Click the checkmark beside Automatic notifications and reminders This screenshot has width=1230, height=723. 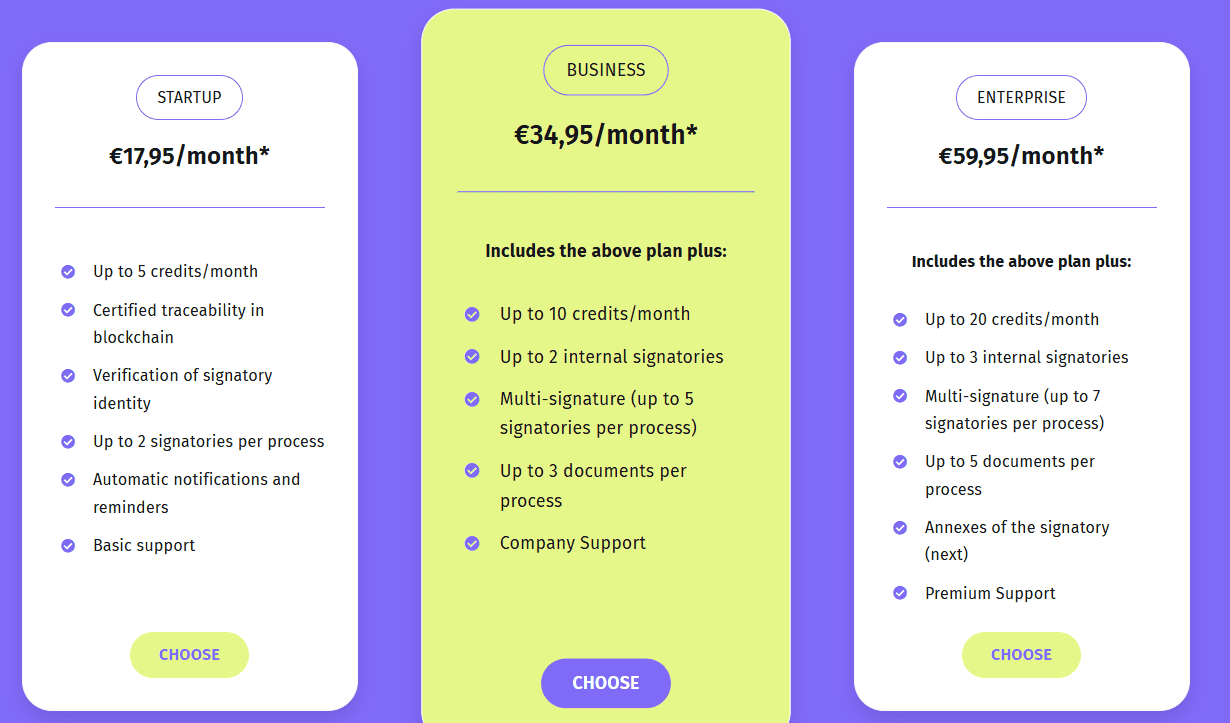[68, 479]
